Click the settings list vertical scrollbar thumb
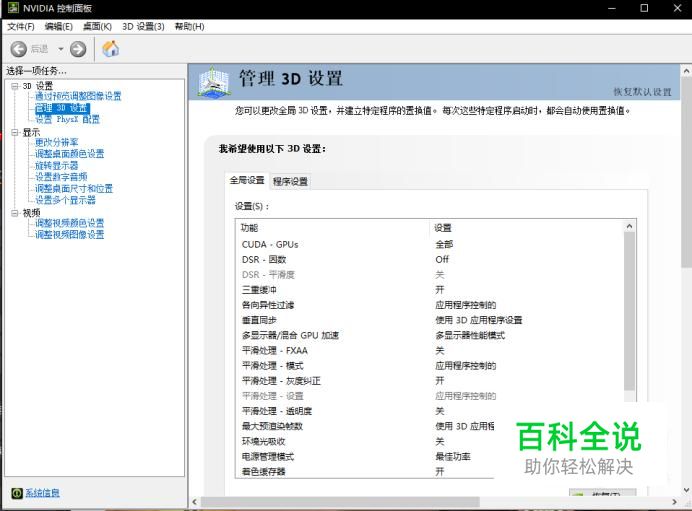 click(x=629, y=311)
